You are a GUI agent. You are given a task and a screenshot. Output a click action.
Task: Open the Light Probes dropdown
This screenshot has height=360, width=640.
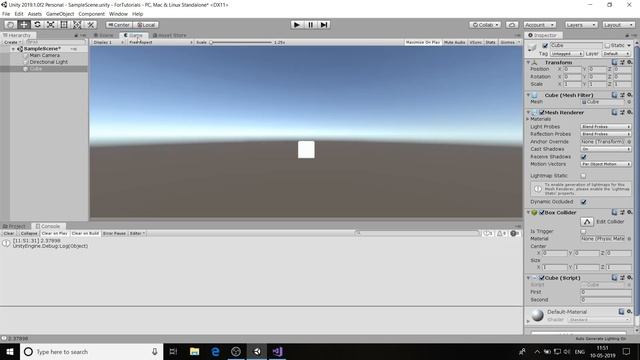(x=606, y=127)
